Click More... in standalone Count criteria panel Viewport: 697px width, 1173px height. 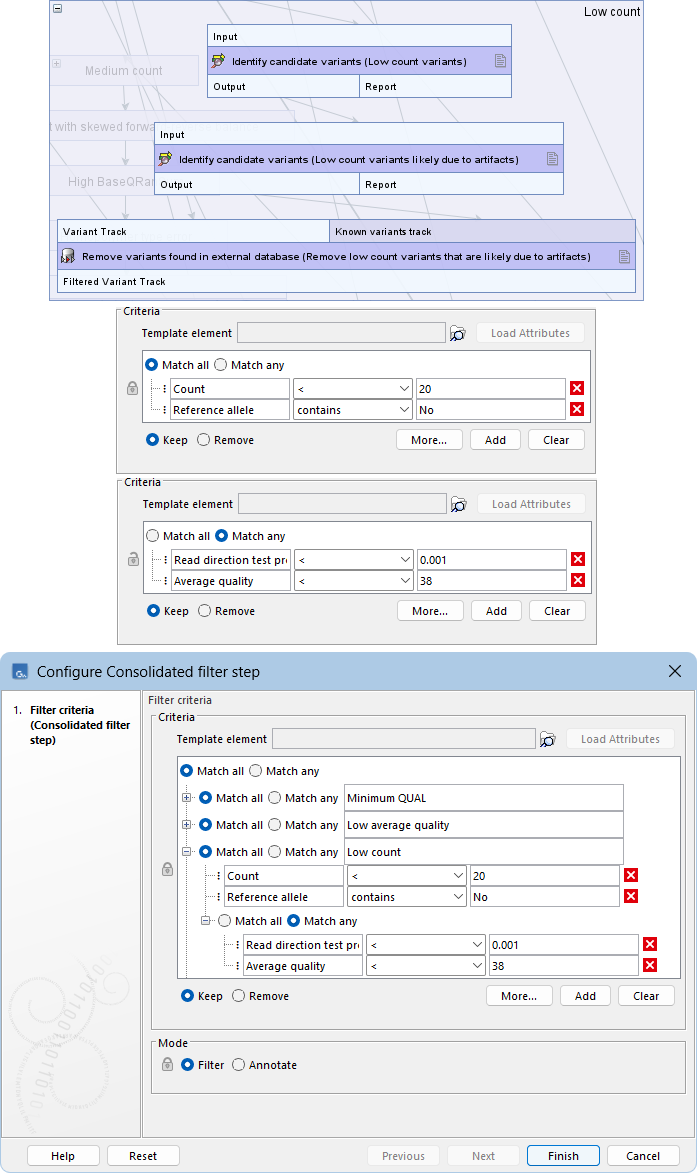429,440
